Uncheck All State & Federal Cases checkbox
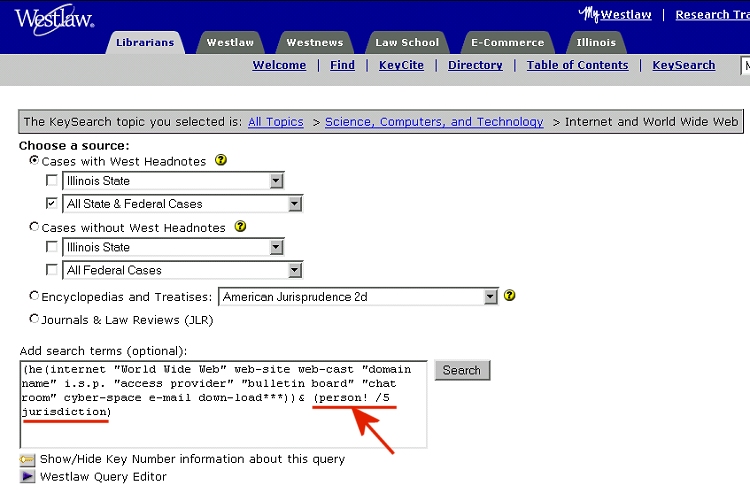This screenshot has height=493, width=750. pyautogui.click(x=51, y=203)
